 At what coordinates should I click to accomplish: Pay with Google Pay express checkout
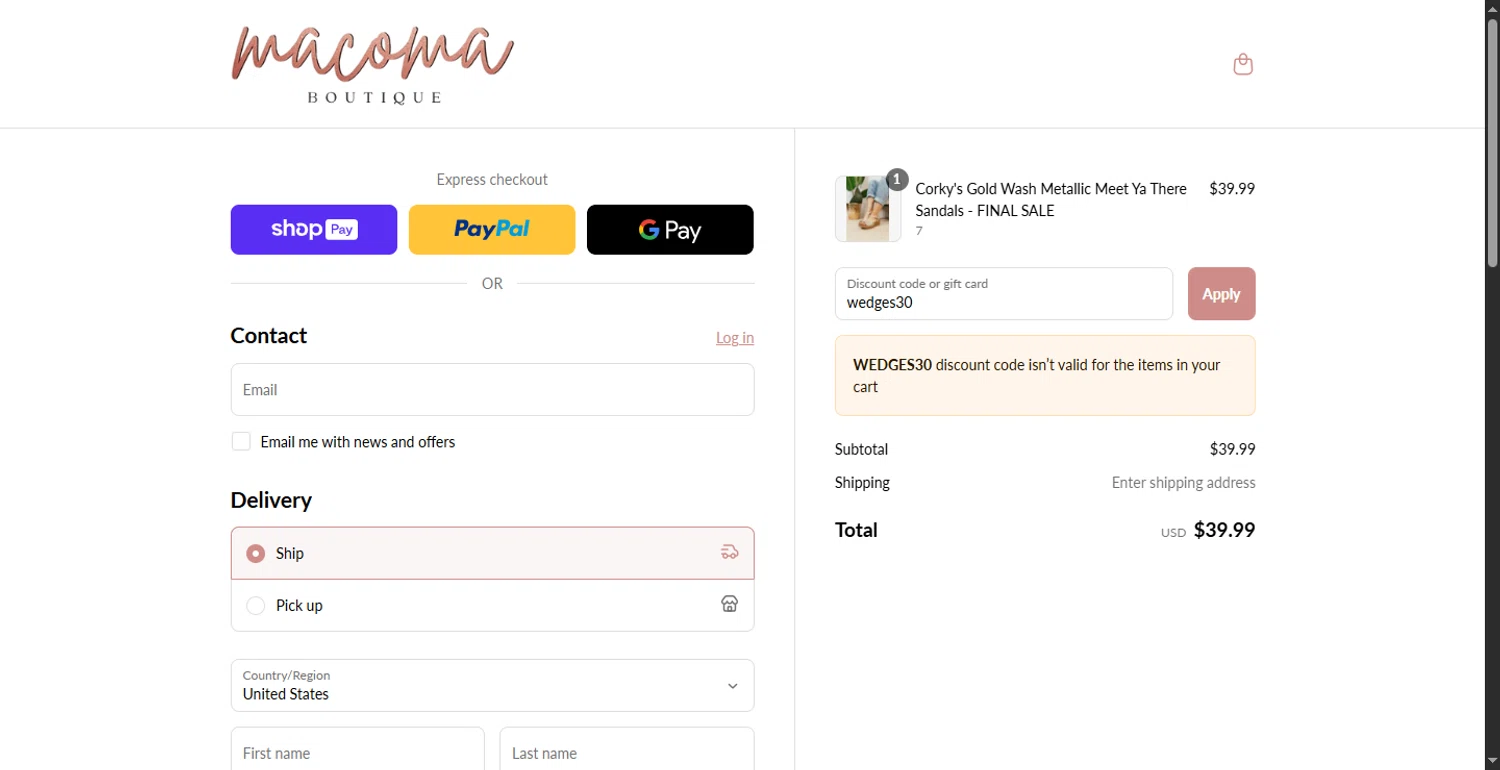coord(670,229)
